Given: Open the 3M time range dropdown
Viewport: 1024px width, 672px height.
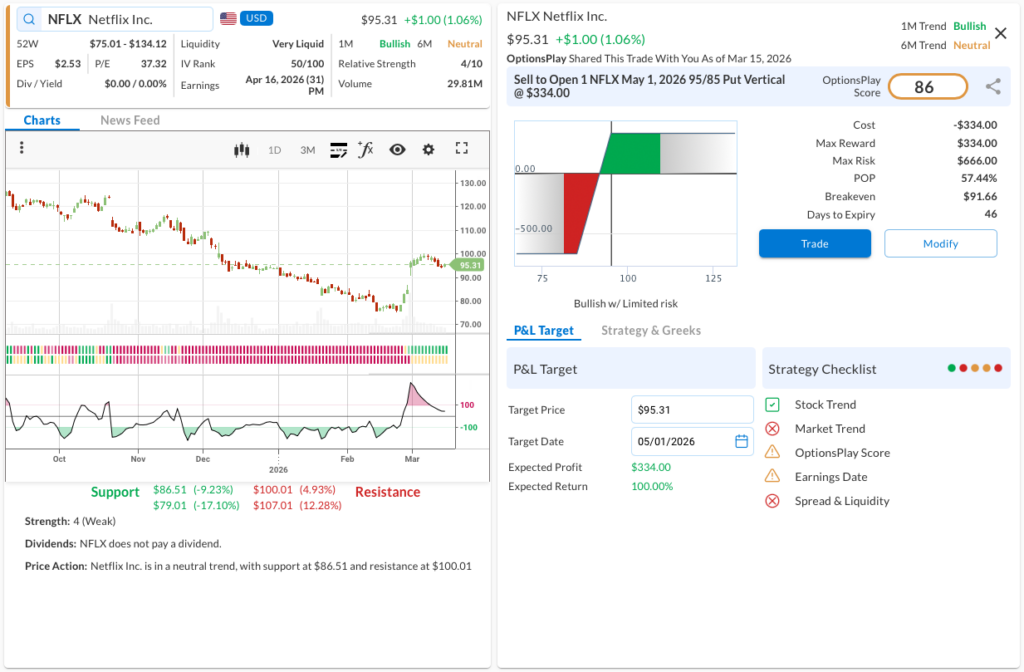Looking at the screenshot, I should click(x=307, y=150).
